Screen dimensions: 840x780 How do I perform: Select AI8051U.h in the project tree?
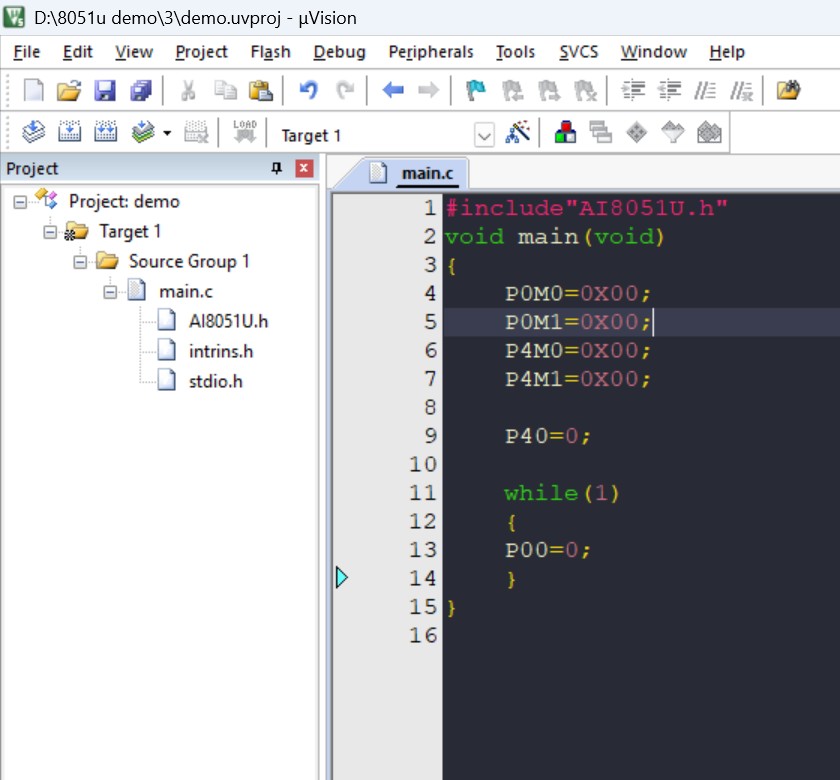coord(228,321)
